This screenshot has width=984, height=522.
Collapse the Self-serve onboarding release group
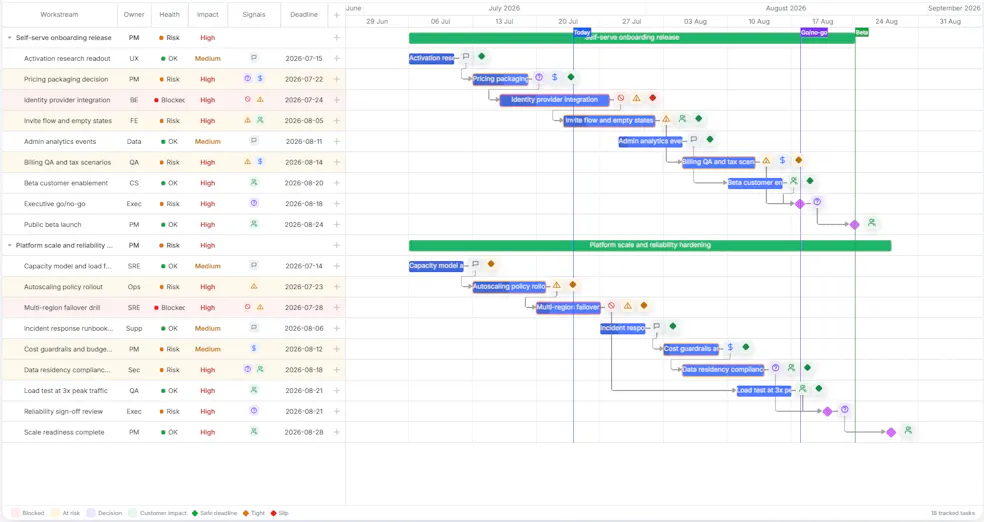9,38
